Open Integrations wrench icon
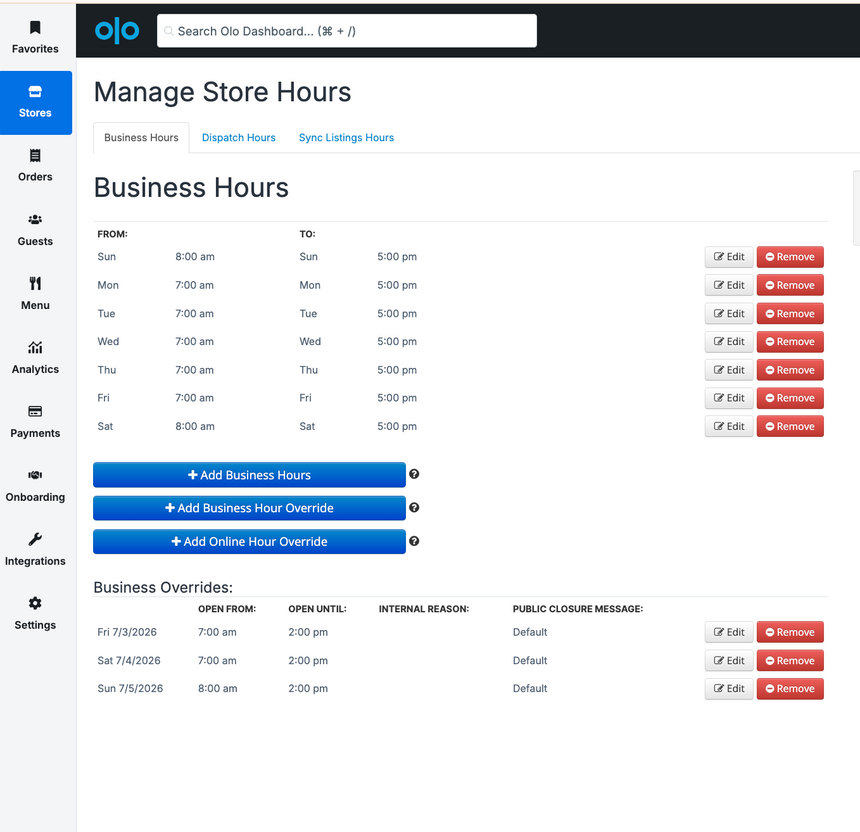 [x=35, y=539]
